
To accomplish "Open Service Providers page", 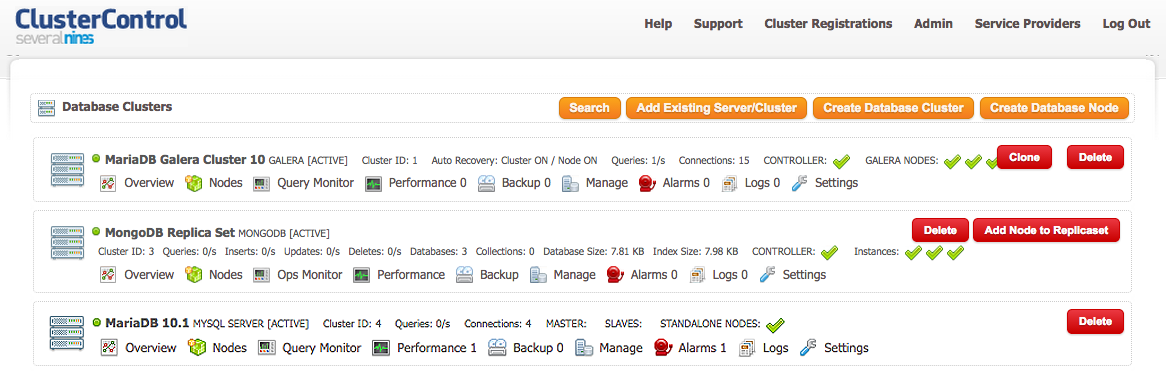I will (1028, 24).
